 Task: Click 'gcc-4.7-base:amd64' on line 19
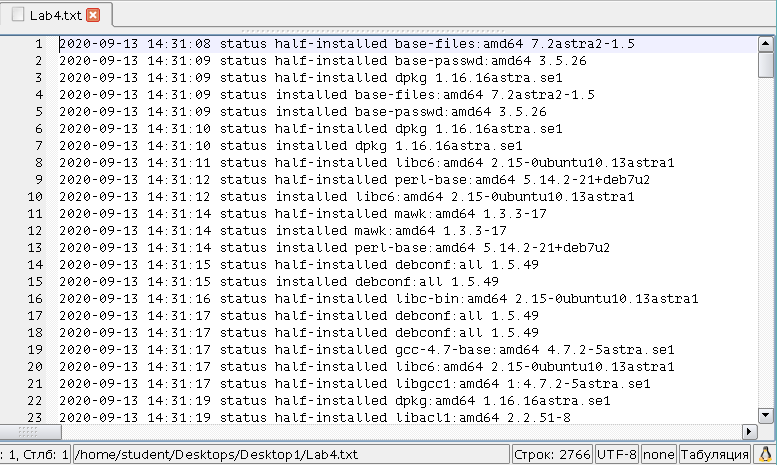tap(467, 349)
